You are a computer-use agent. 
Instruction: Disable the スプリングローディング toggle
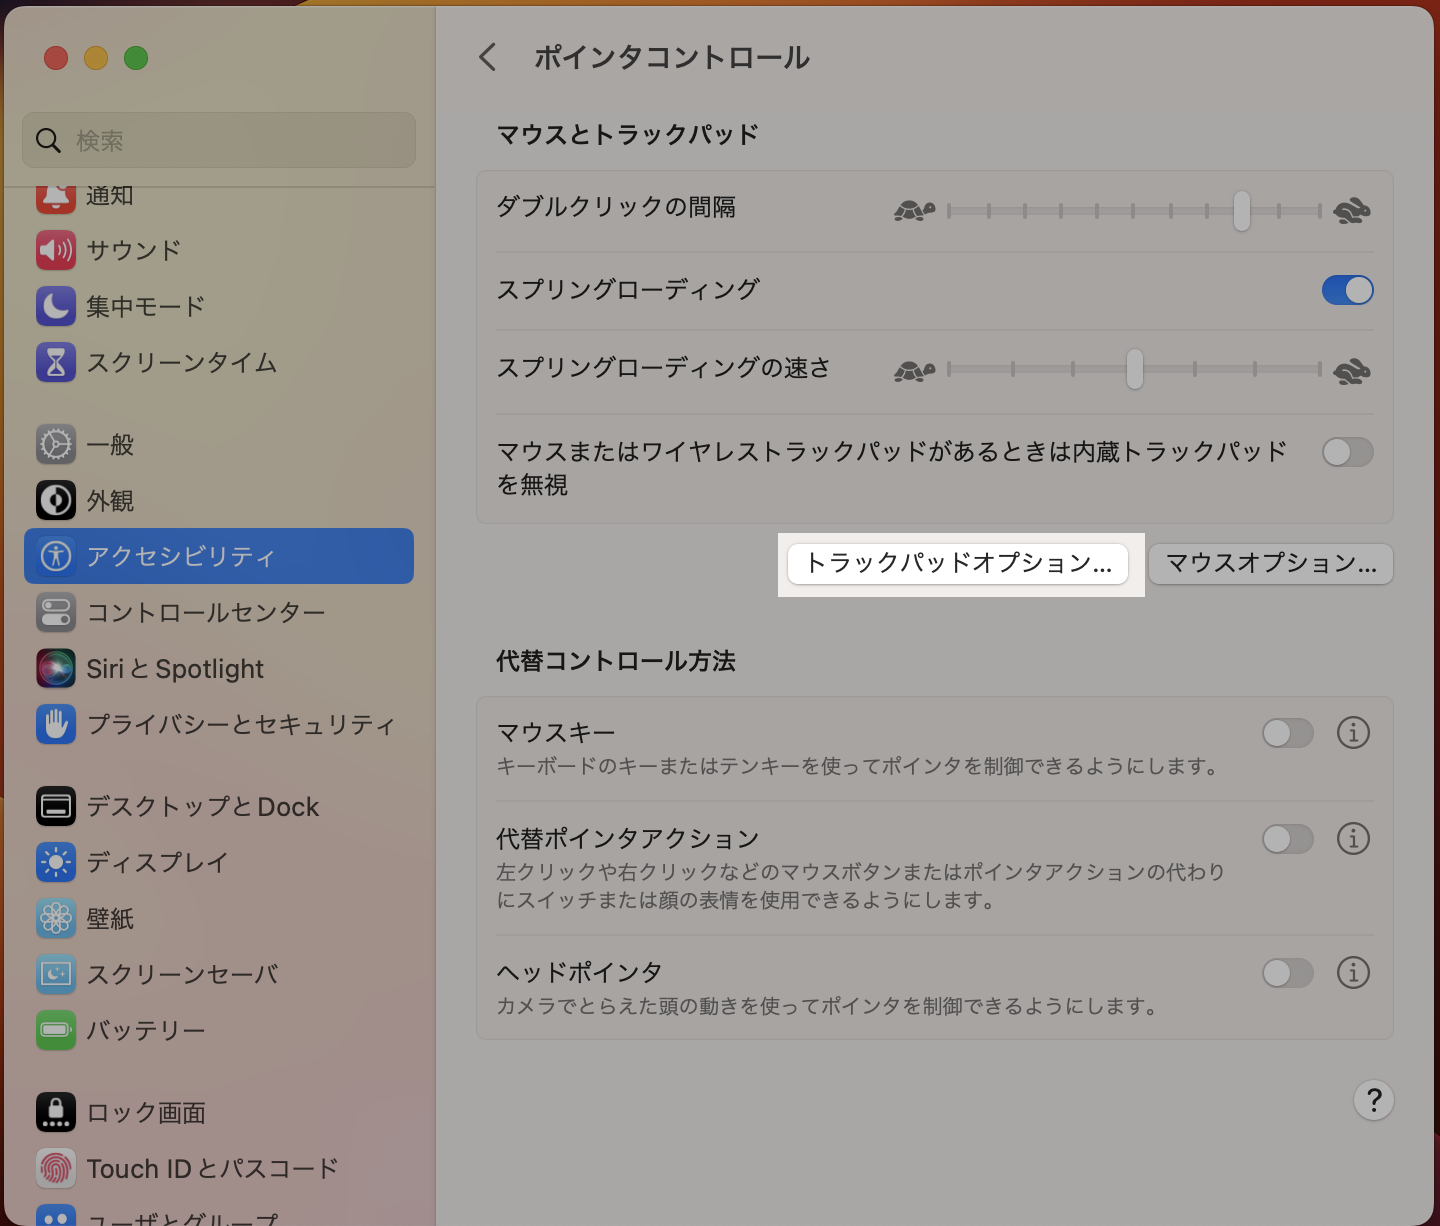(1347, 290)
